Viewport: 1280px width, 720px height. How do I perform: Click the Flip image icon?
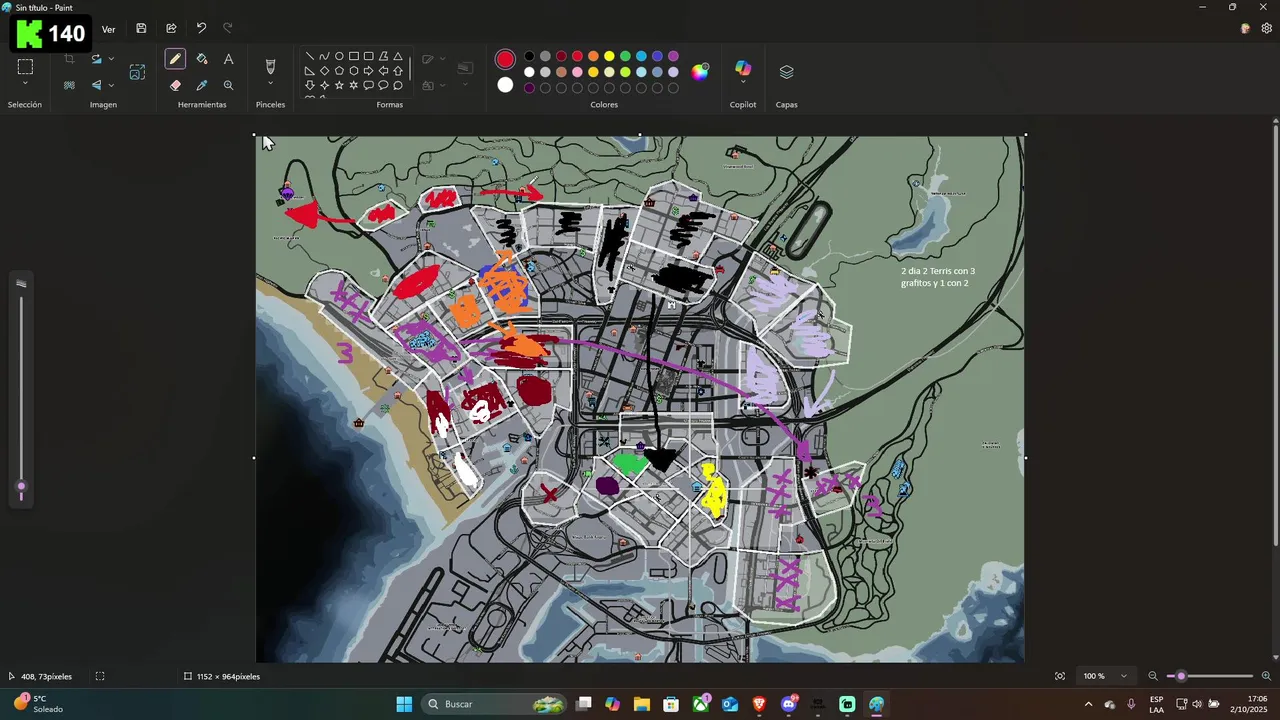[96, 85]
